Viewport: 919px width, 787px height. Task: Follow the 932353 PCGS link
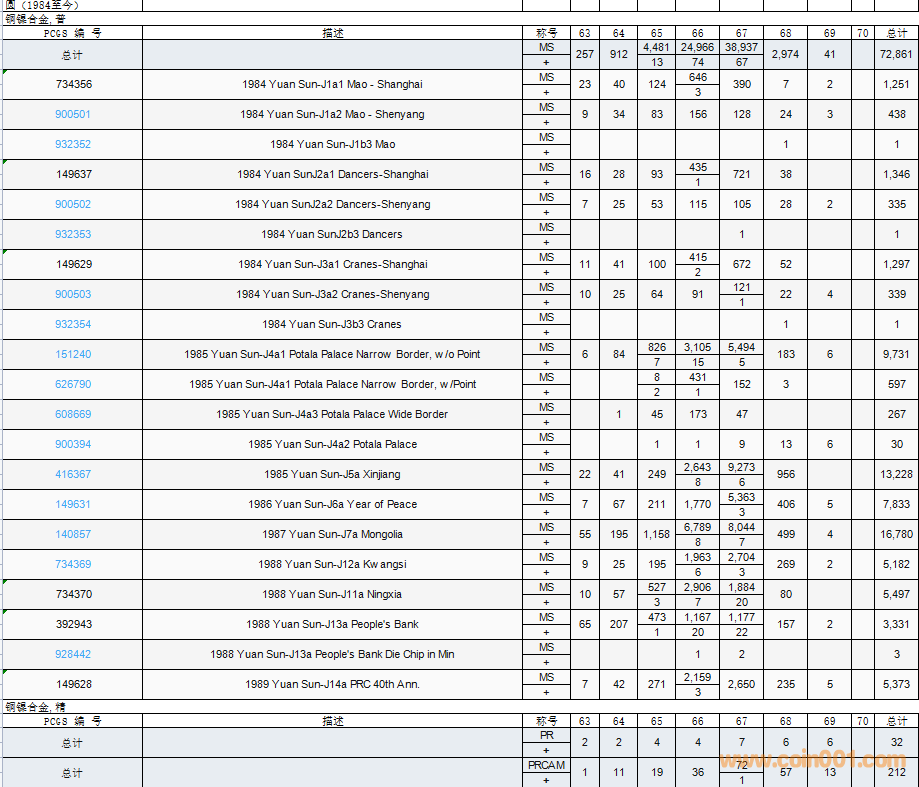click(73, 235)
